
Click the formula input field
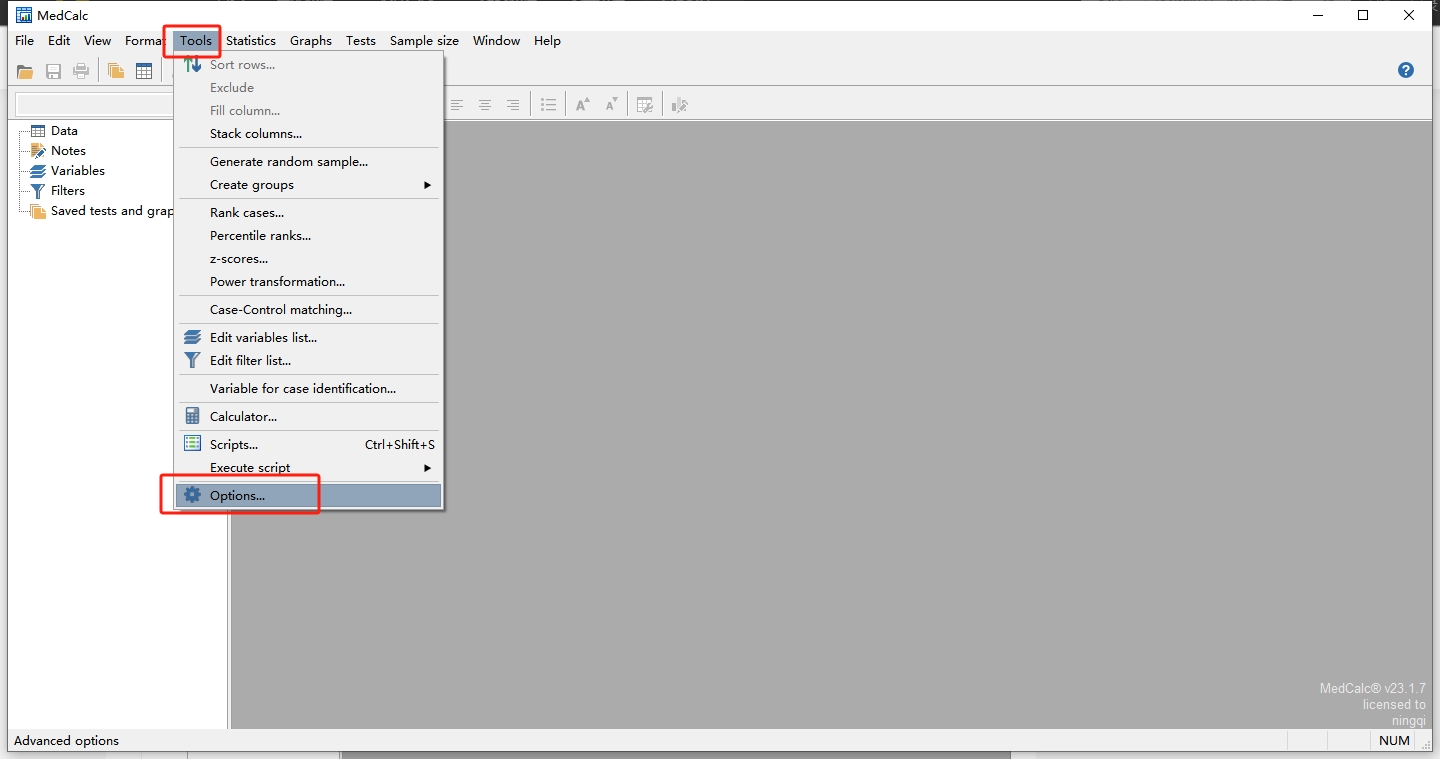(x=95, y=105)
